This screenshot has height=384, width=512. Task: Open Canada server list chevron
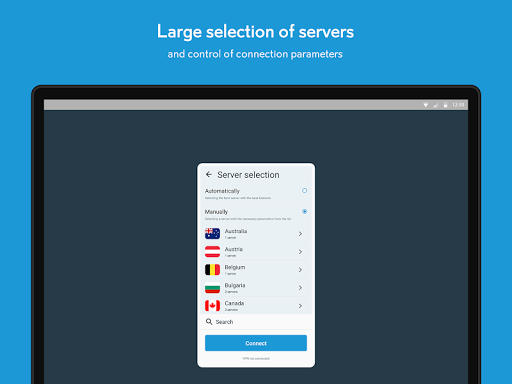click(x=300, y=306)
